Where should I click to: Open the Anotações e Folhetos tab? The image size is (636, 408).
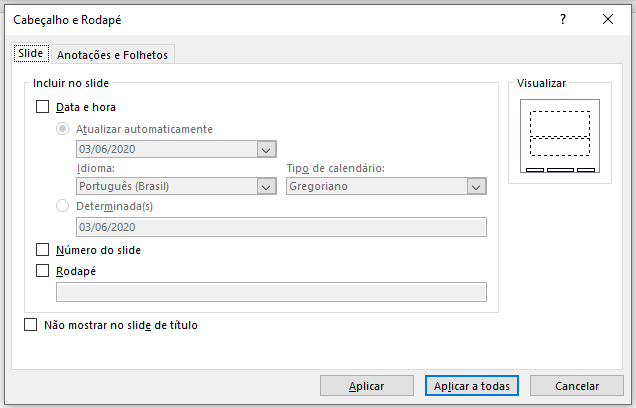(112, 55)
